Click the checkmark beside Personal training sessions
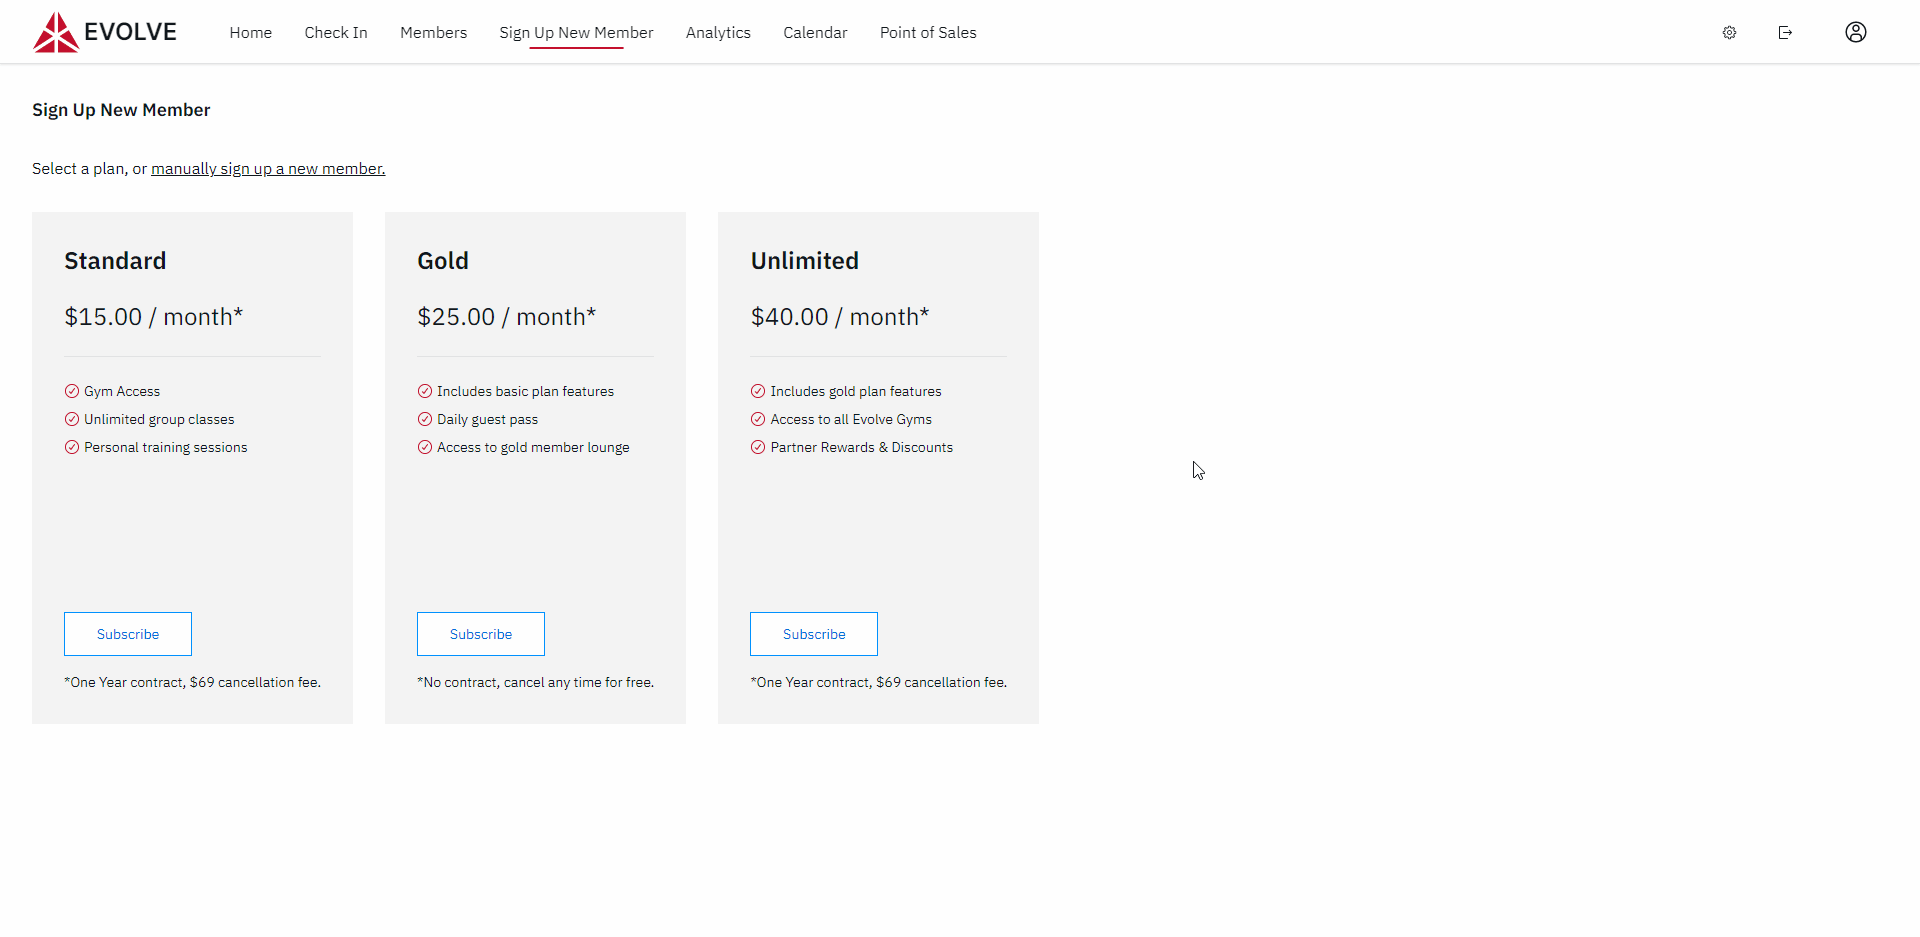This screenshot has width=1920, height=937. [x=71, y=447]
